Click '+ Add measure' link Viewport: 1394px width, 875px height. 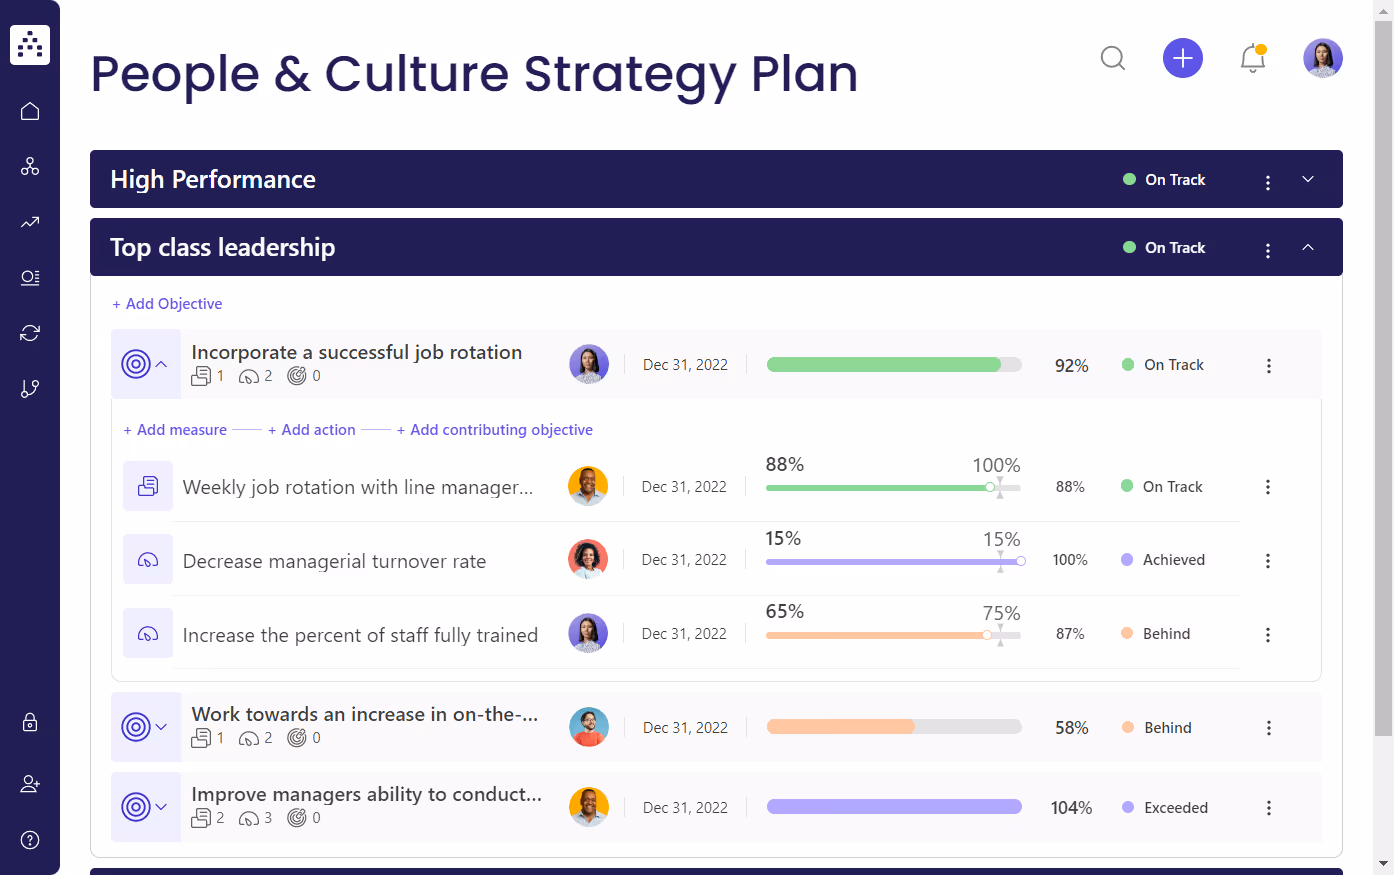pyautogui.click(x=174, y=429)
